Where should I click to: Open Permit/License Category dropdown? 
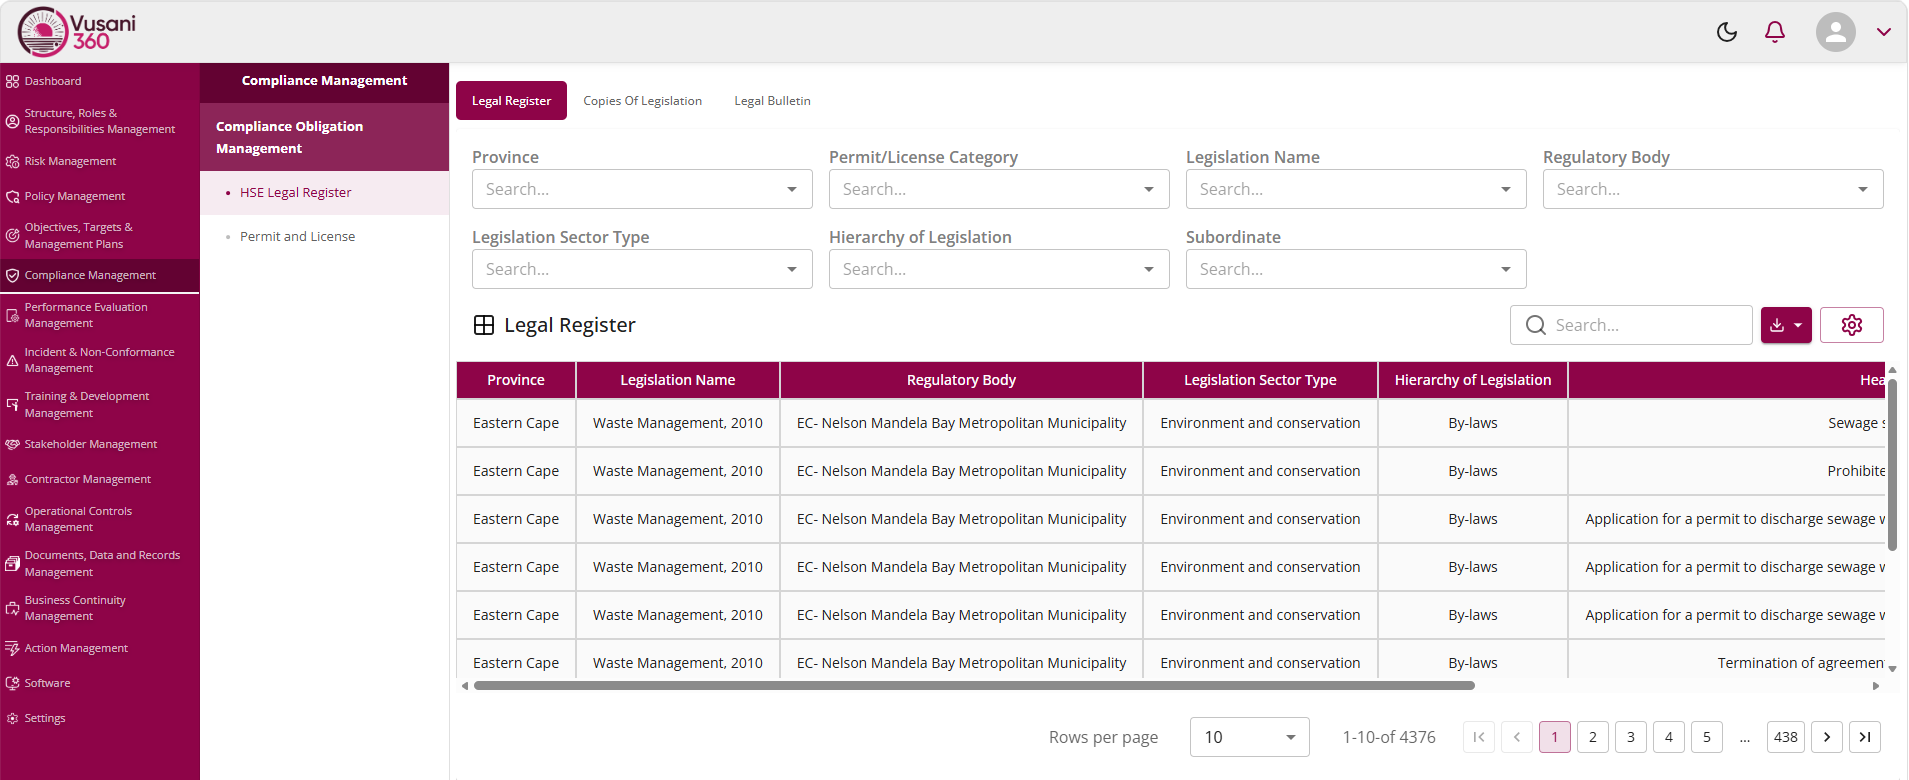[x=999, y=189]
